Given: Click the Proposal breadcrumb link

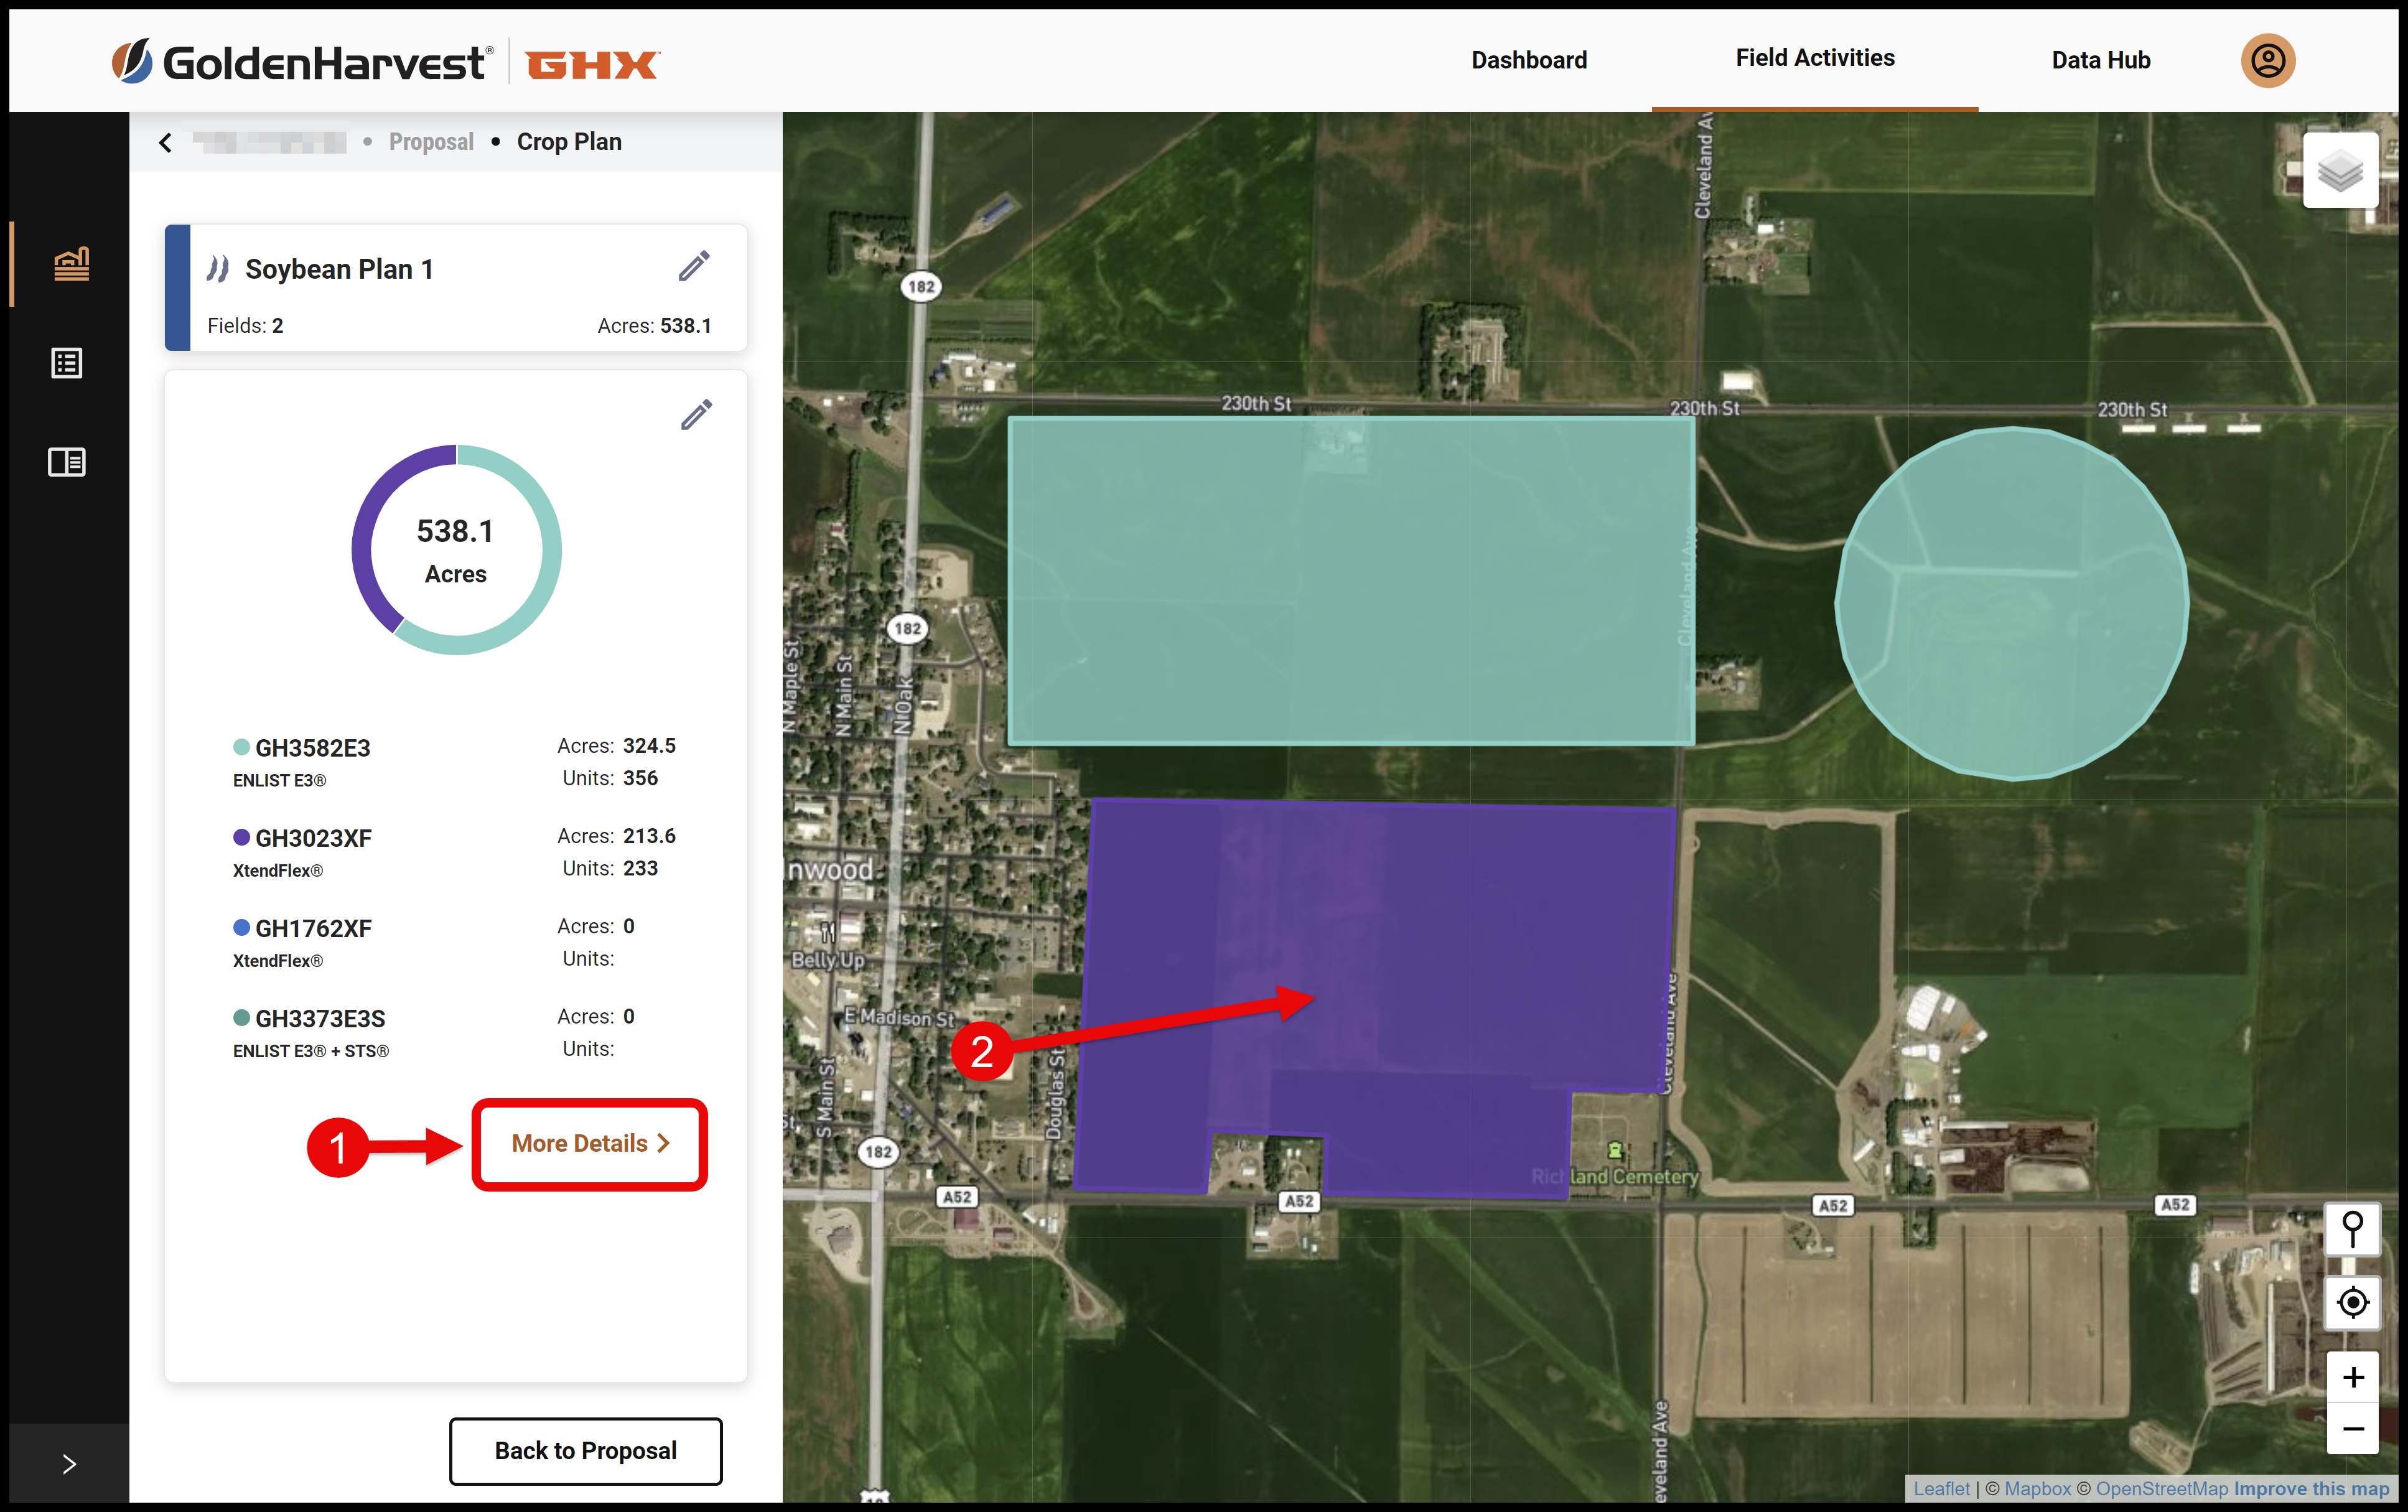Looking at the screenshot, I should point(431,142).
